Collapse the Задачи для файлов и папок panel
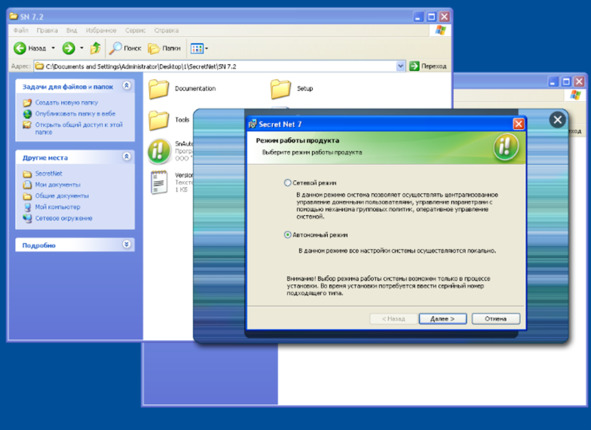591x430 pixels. tap(127, 86)
